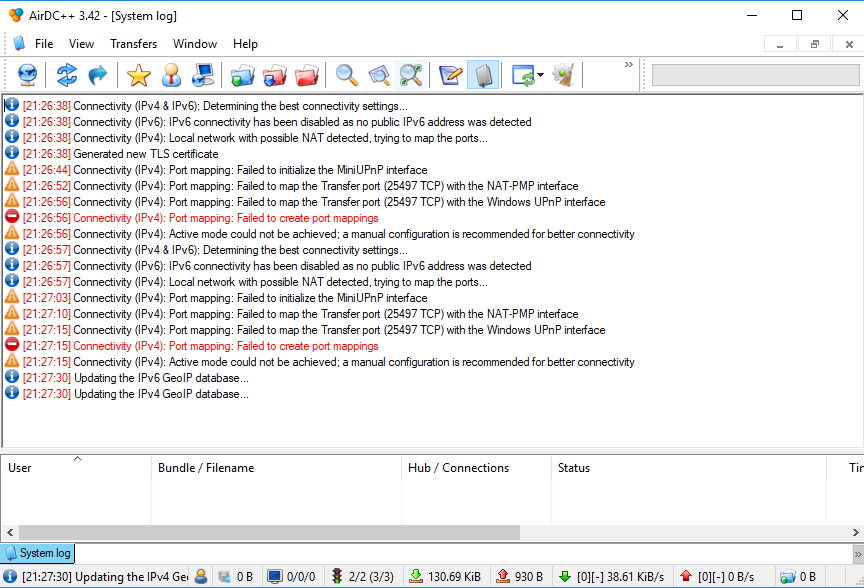864x588 pixels.
Task: Open Search Spy magnifier icon
Action: coord(411,74)
